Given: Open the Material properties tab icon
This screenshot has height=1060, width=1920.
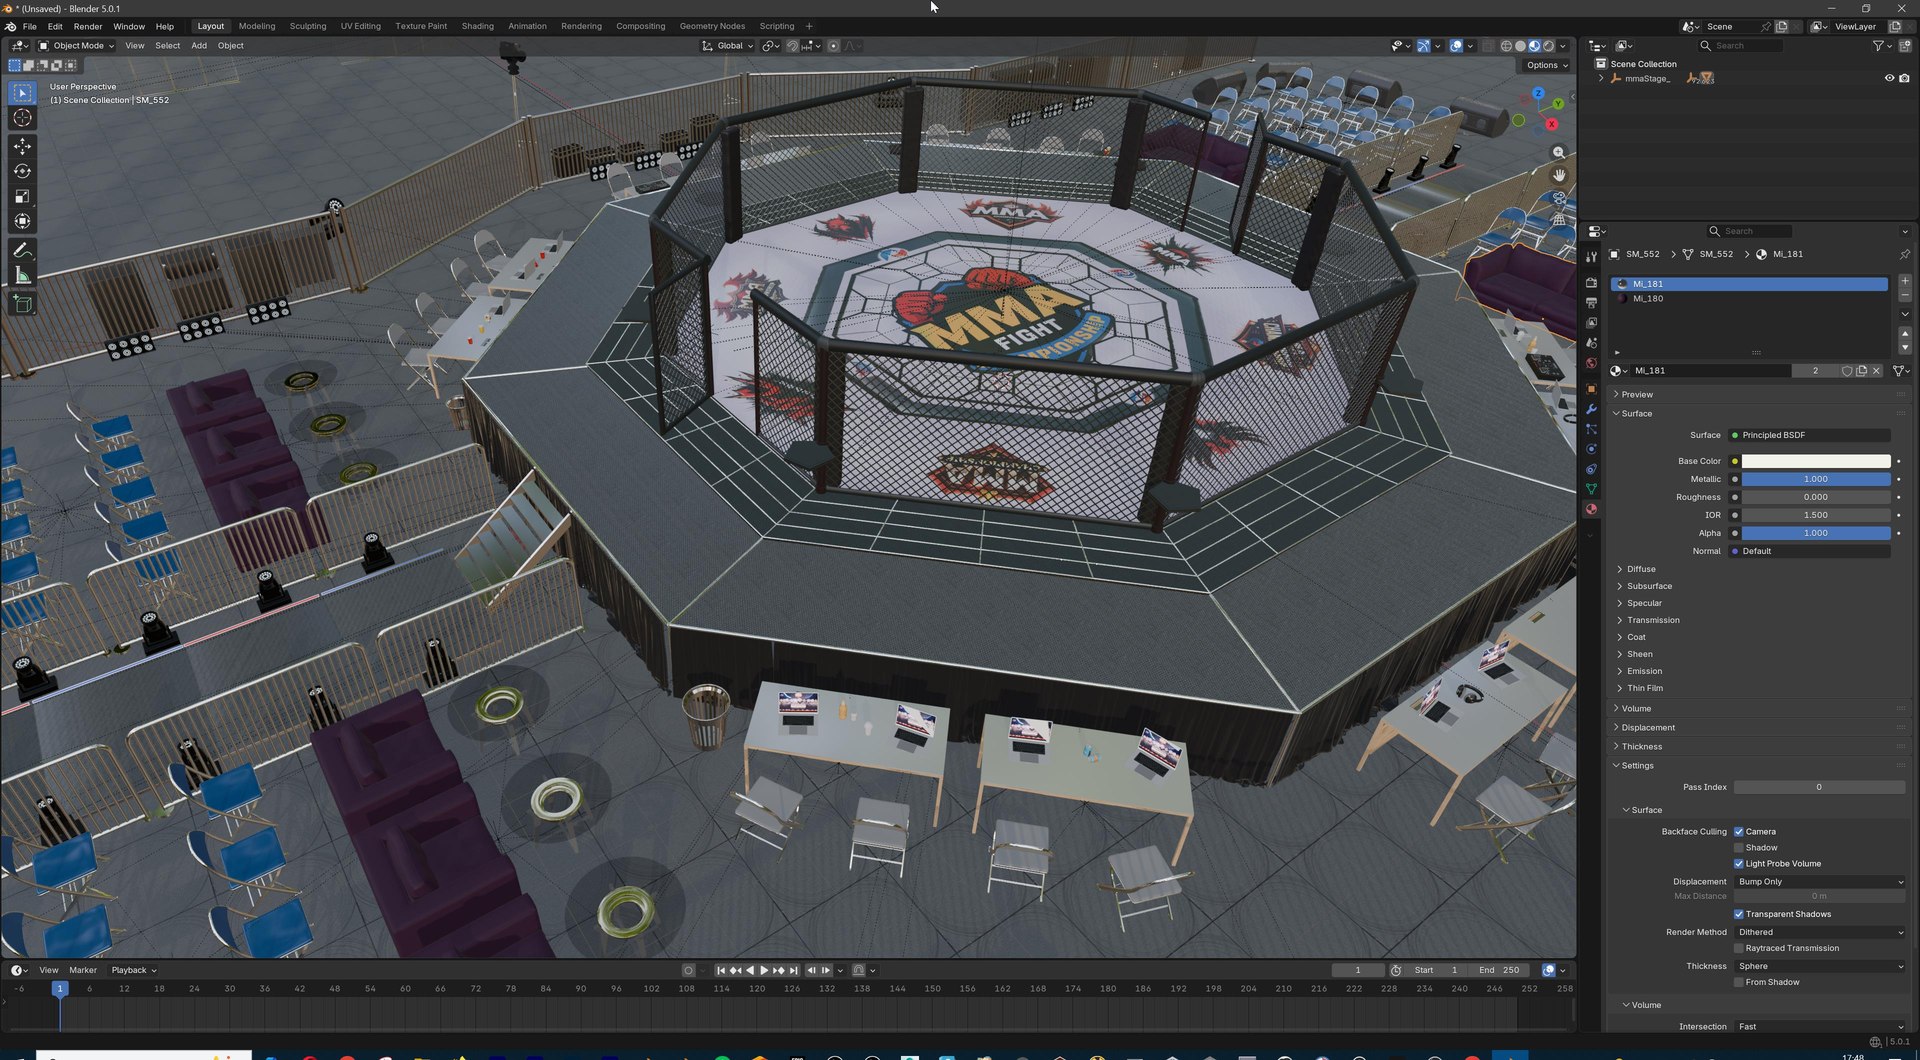Looking at the screenshot, I should click(1591, 509).
